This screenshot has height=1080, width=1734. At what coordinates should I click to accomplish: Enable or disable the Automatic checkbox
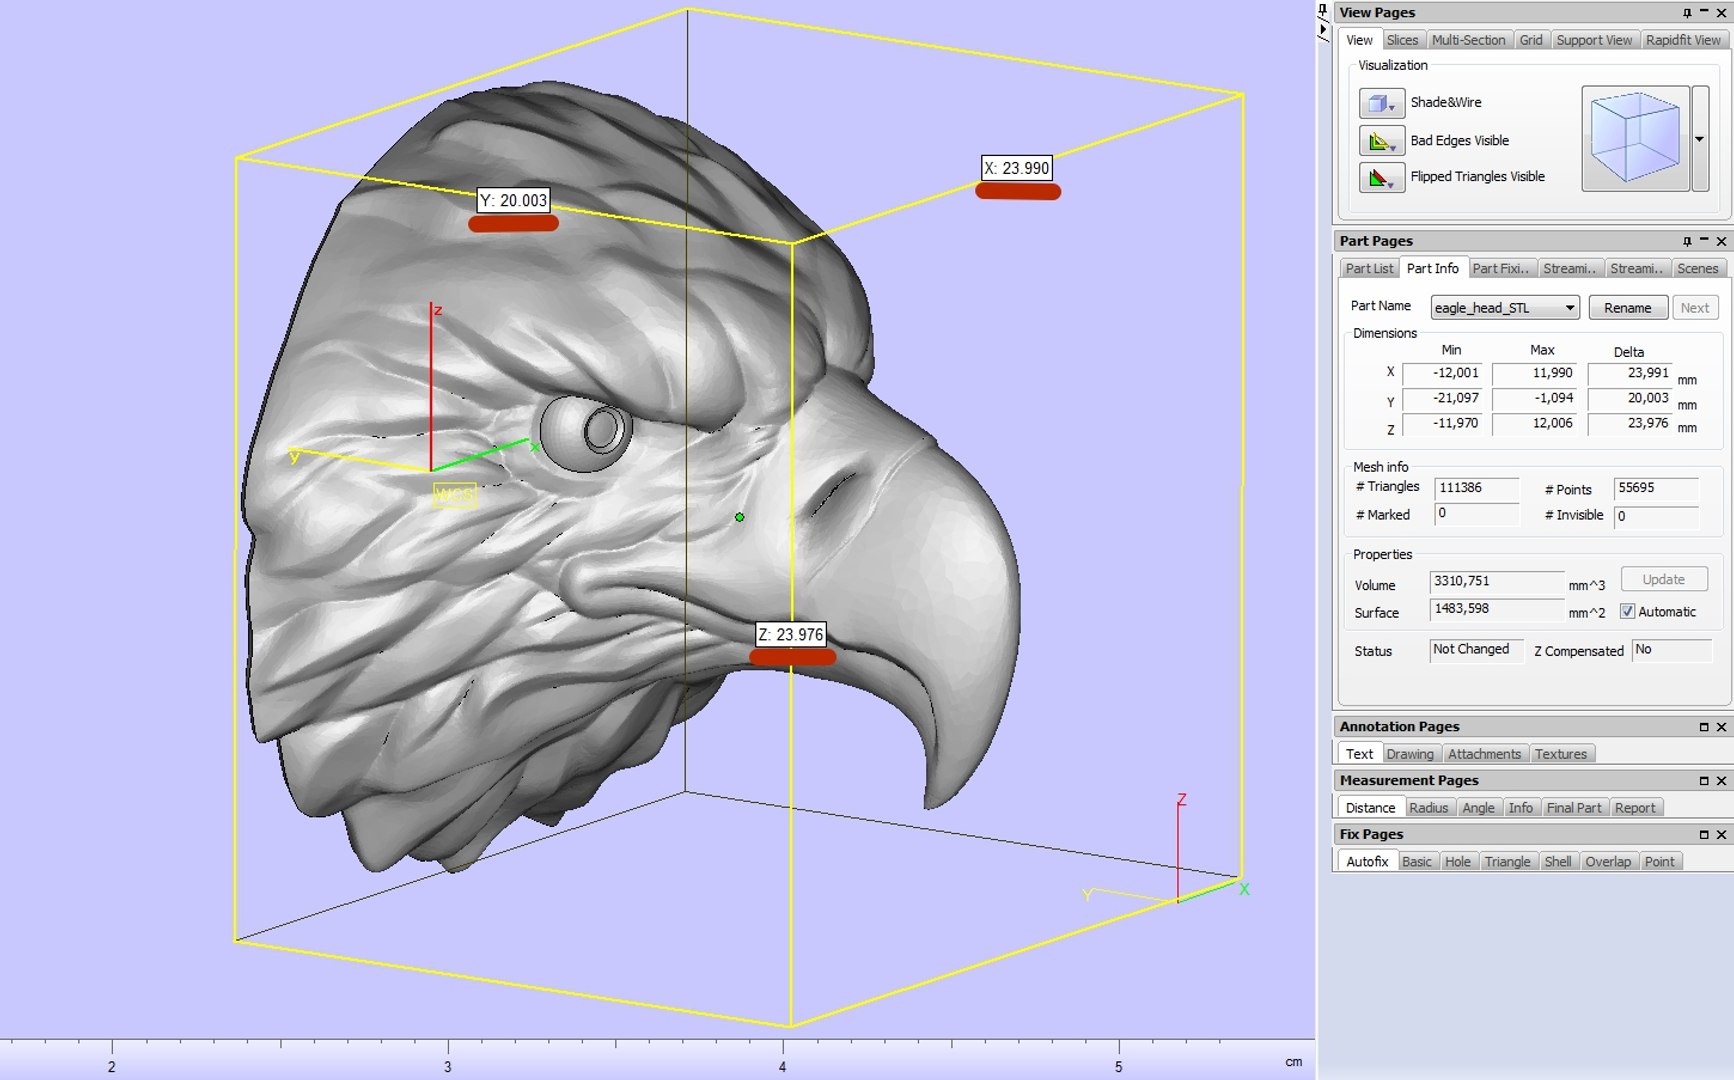click(x=1627, y=612)
